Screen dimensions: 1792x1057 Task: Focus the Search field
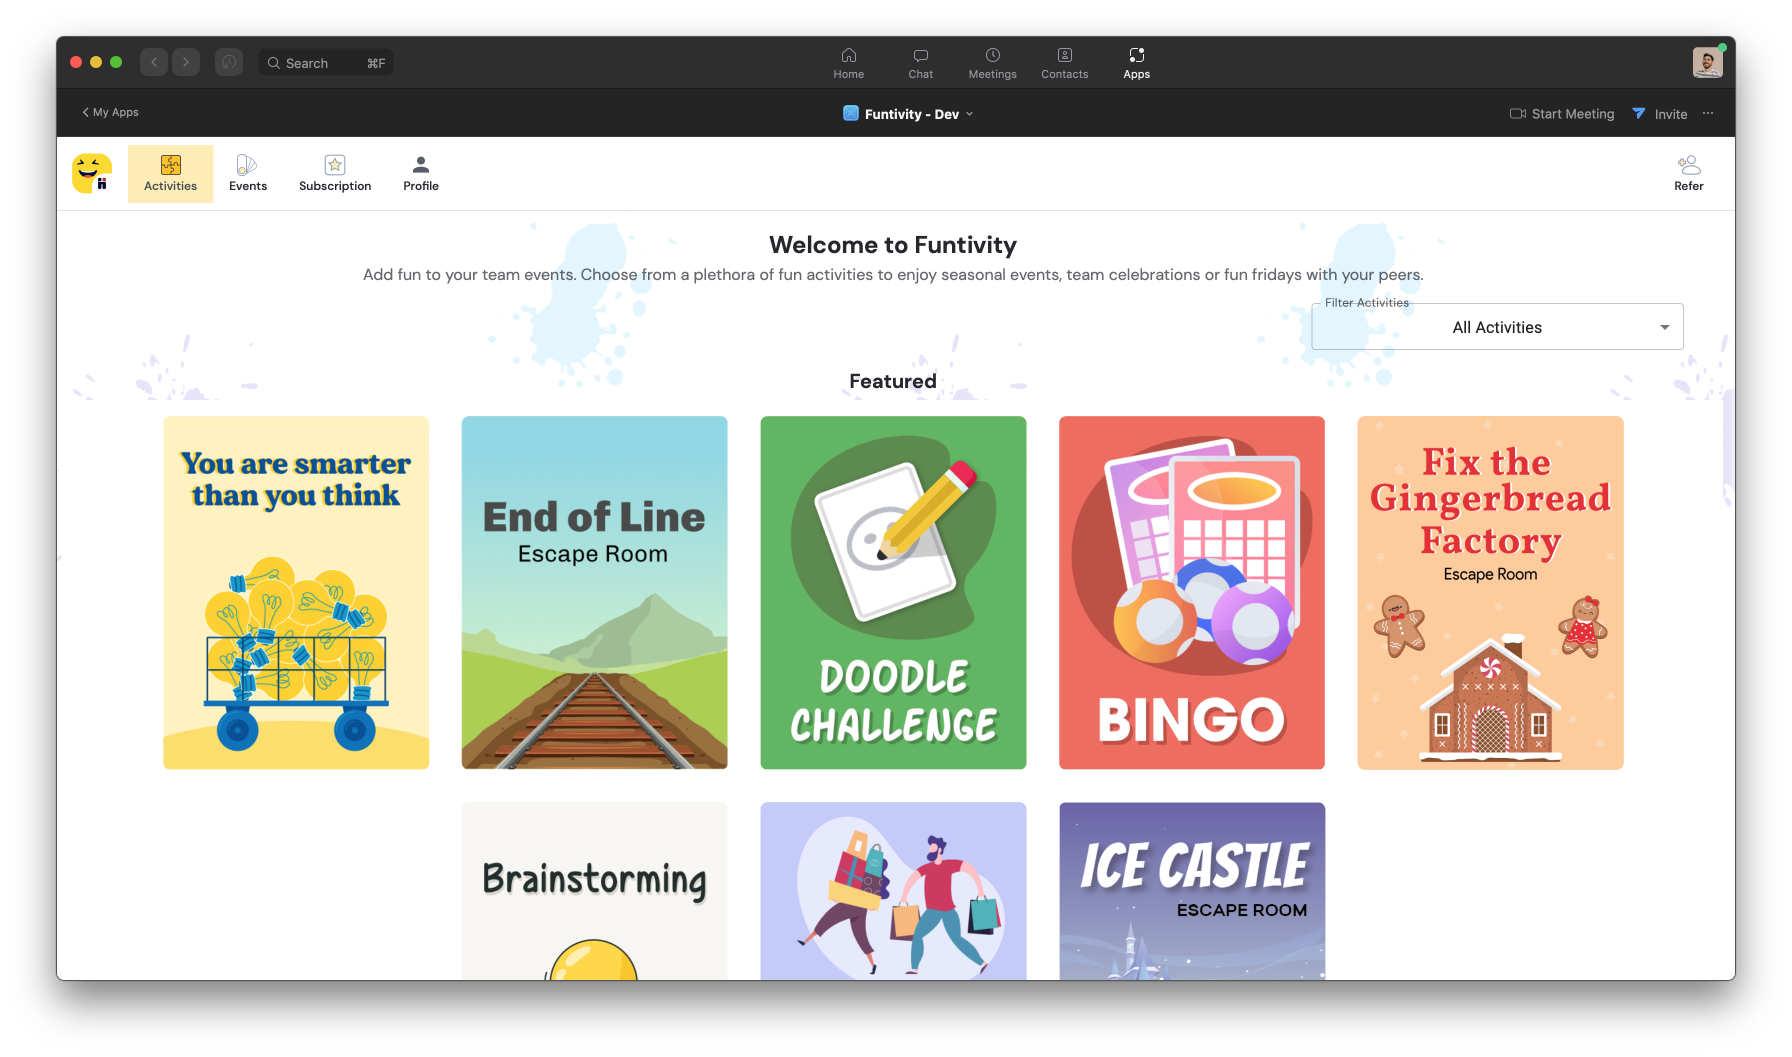coord(326,62)
